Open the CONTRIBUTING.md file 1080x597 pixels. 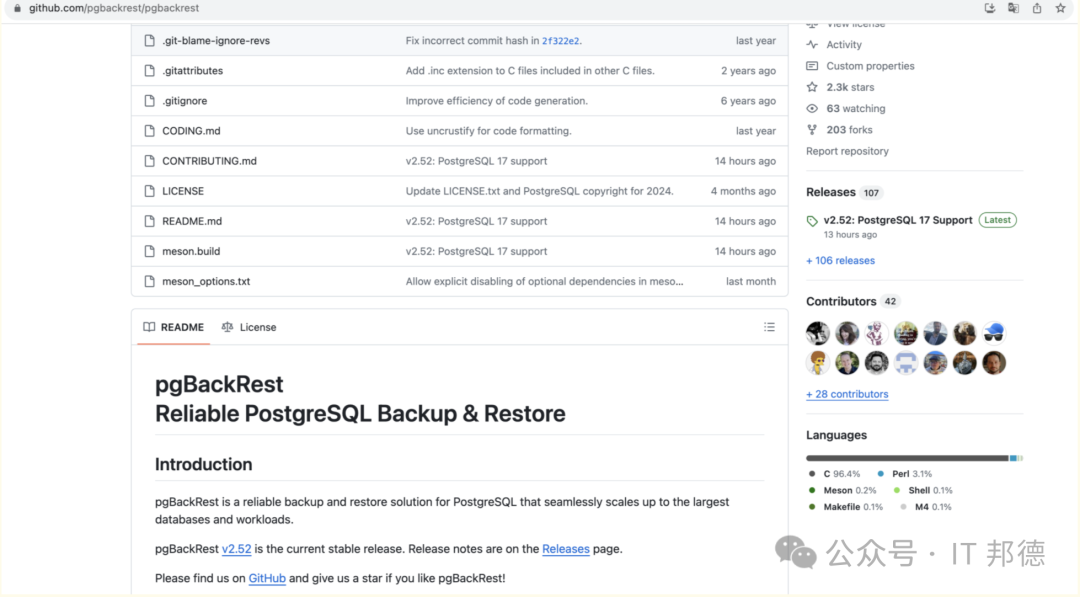209,160
